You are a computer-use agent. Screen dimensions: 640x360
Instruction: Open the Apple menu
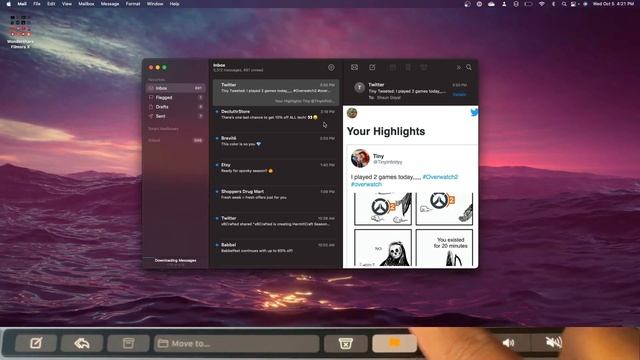coord(9,4)
